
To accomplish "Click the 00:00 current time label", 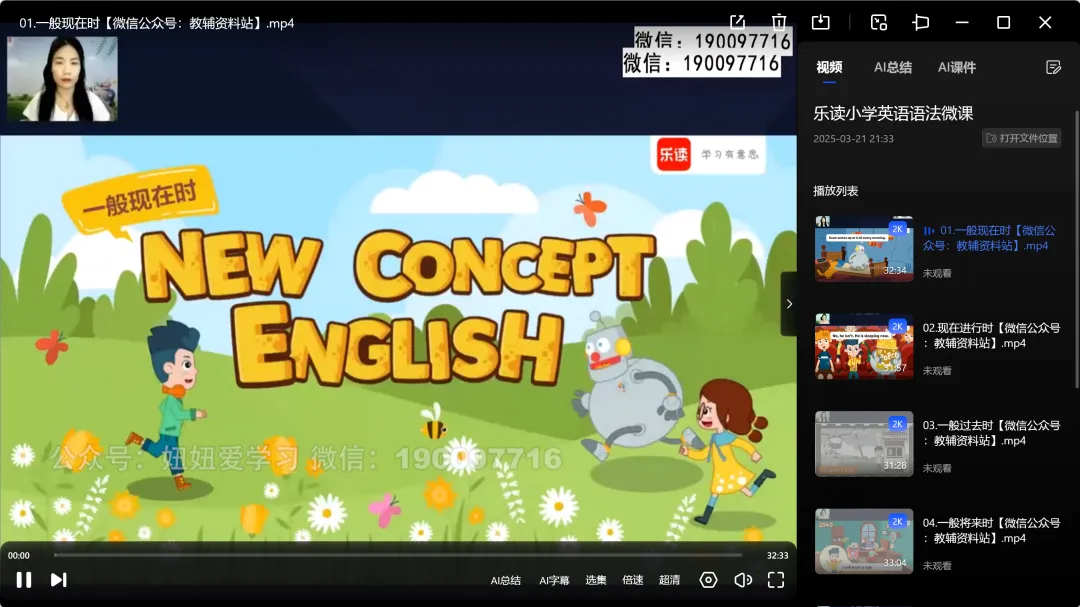I will 19,555.
